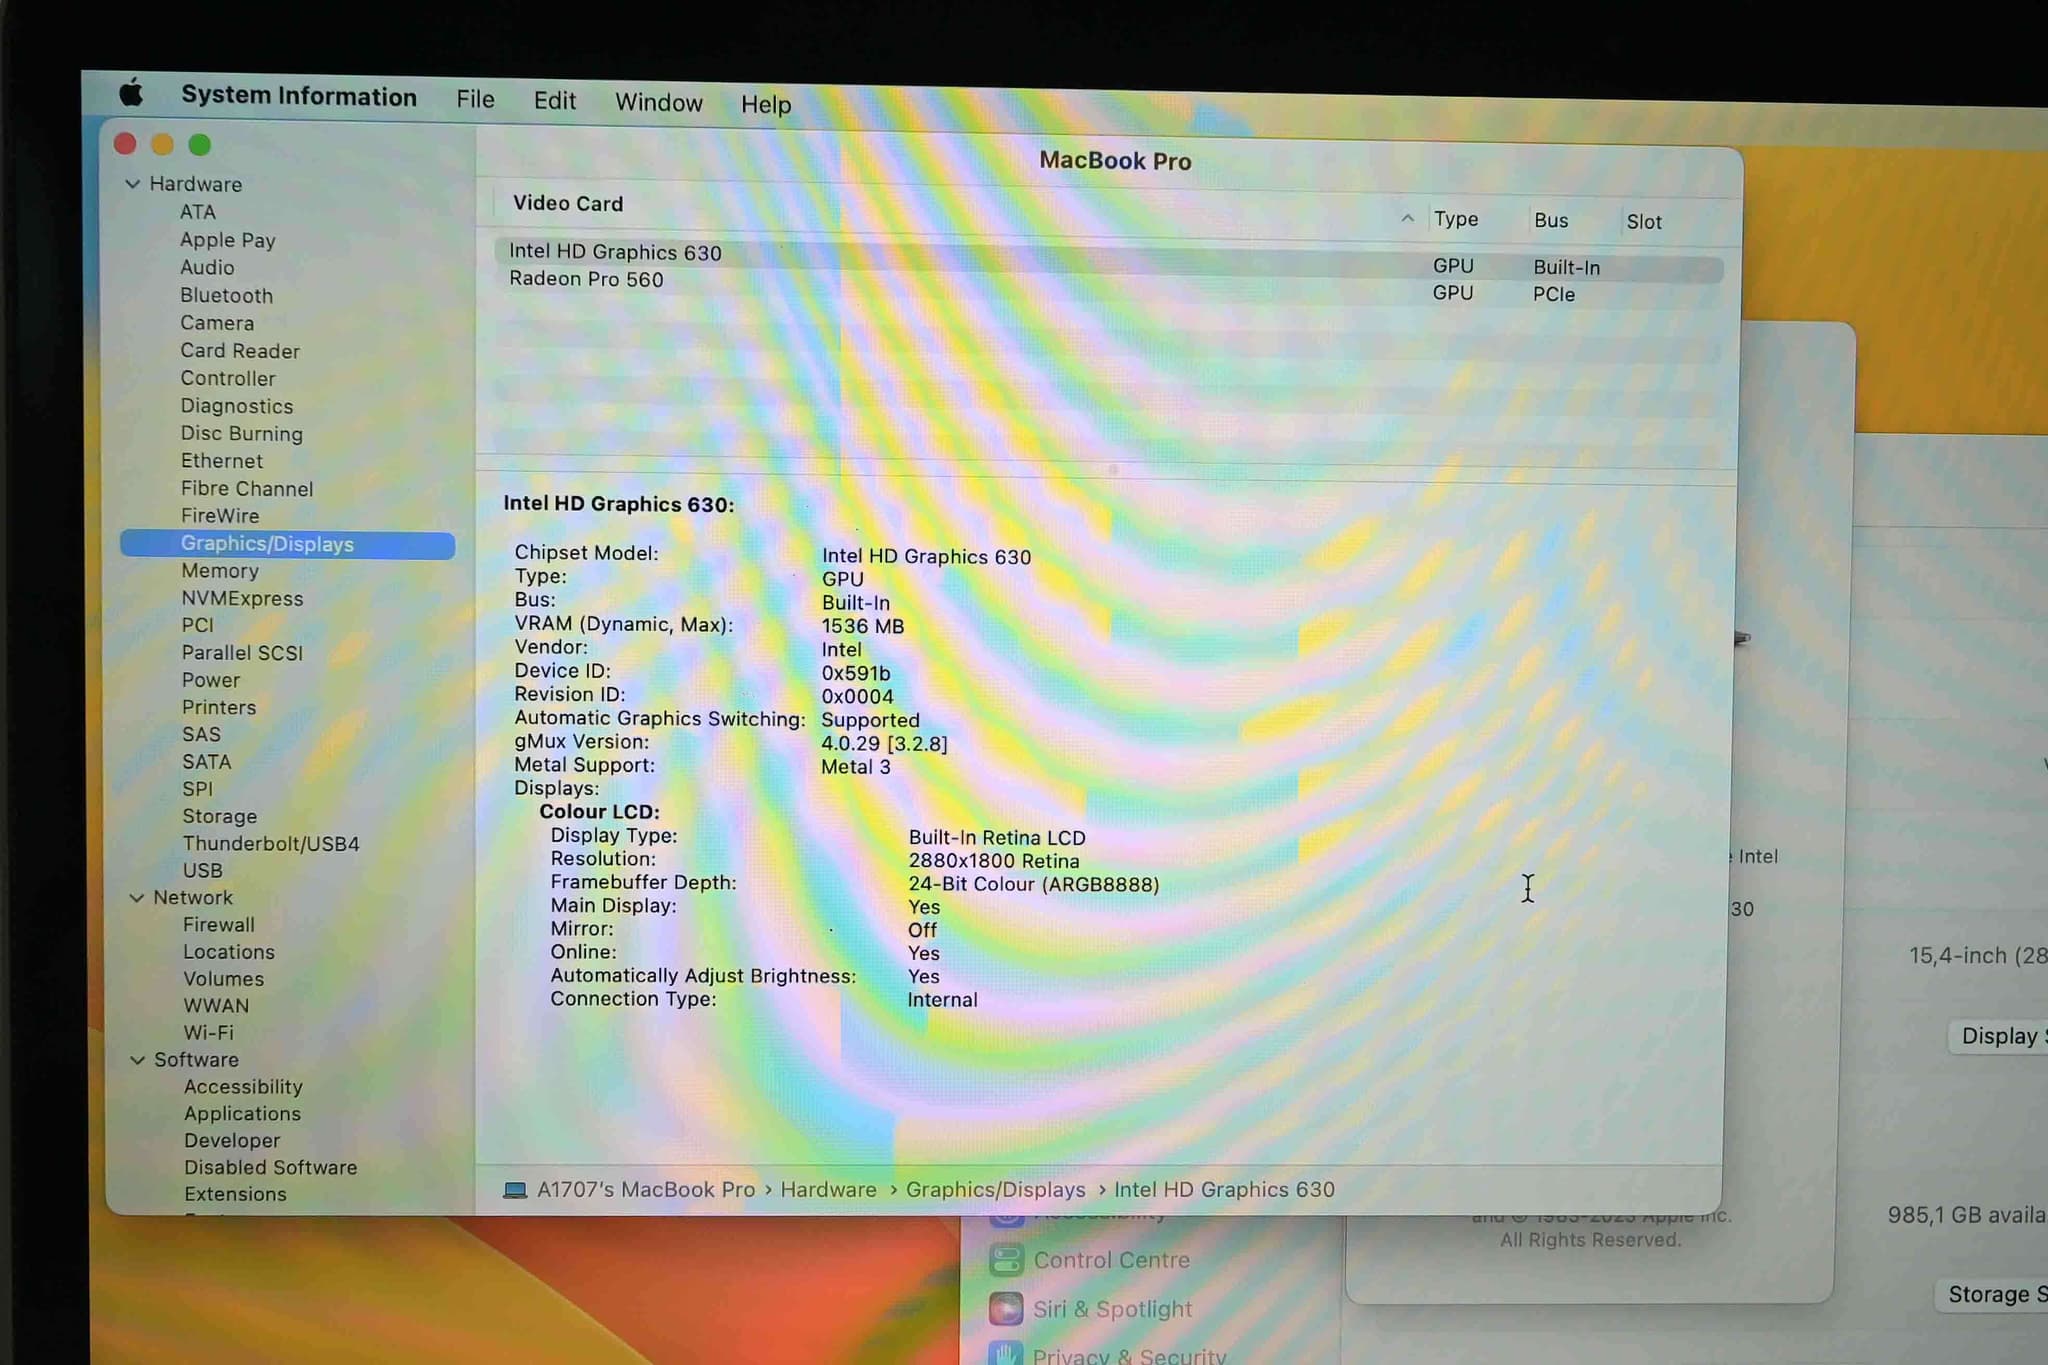Select Graphics/Displays in the sidebar
The width and height of the screenshot is (2048, 1365).
coord(287,544)
